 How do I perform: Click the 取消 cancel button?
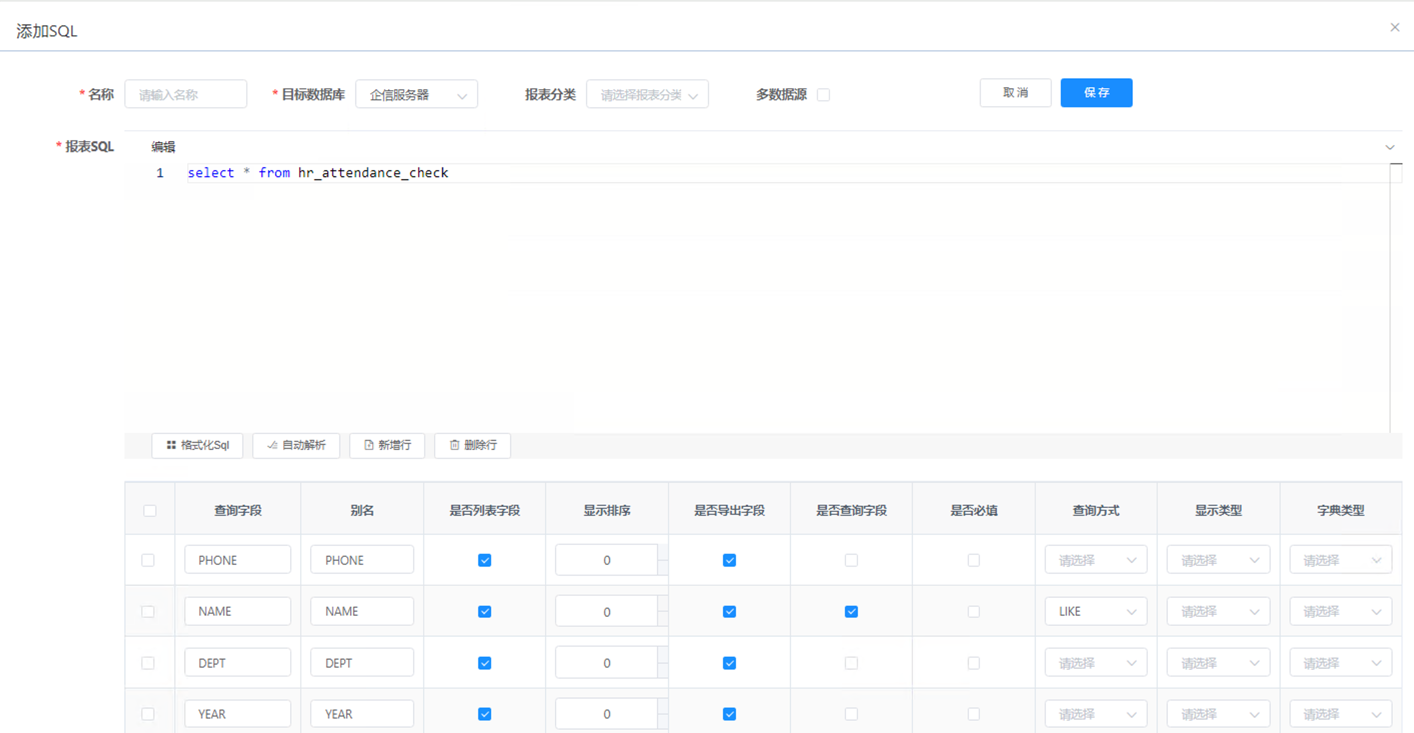point(1015,92)
